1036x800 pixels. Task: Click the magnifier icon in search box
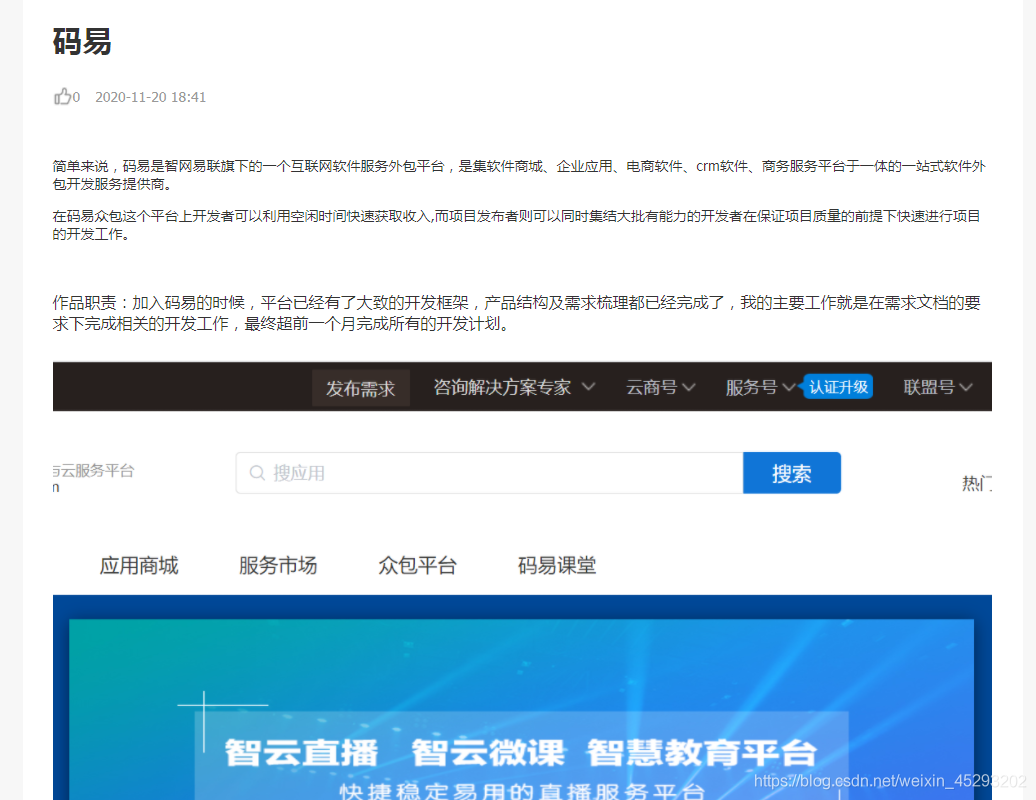click(x=257, y=473)
